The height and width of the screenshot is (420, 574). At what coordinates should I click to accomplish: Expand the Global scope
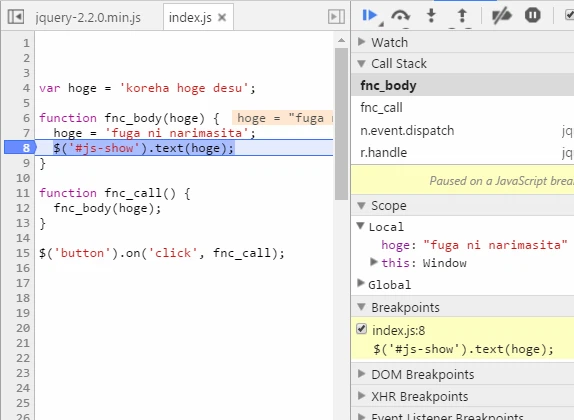click(x=361, y=283)
